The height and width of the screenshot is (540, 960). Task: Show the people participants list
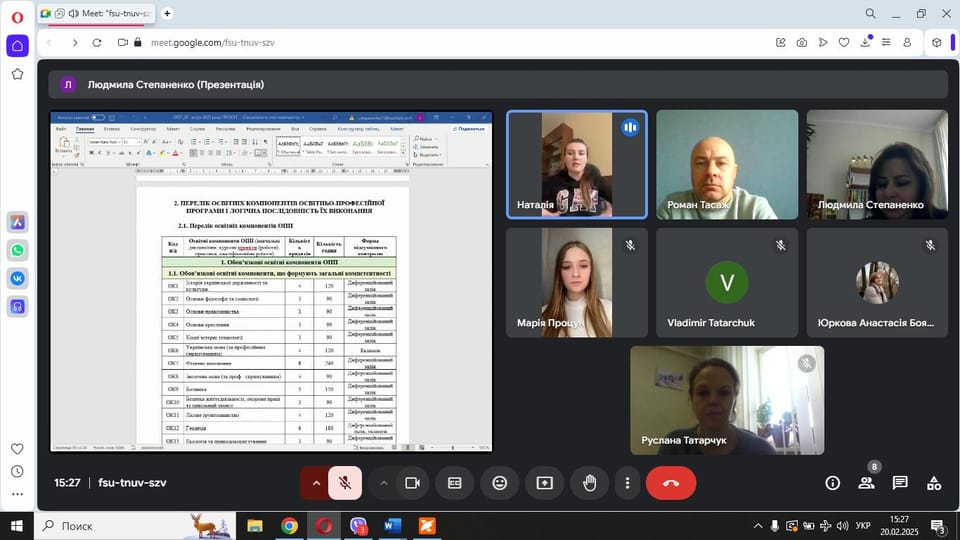coord(866,483)
